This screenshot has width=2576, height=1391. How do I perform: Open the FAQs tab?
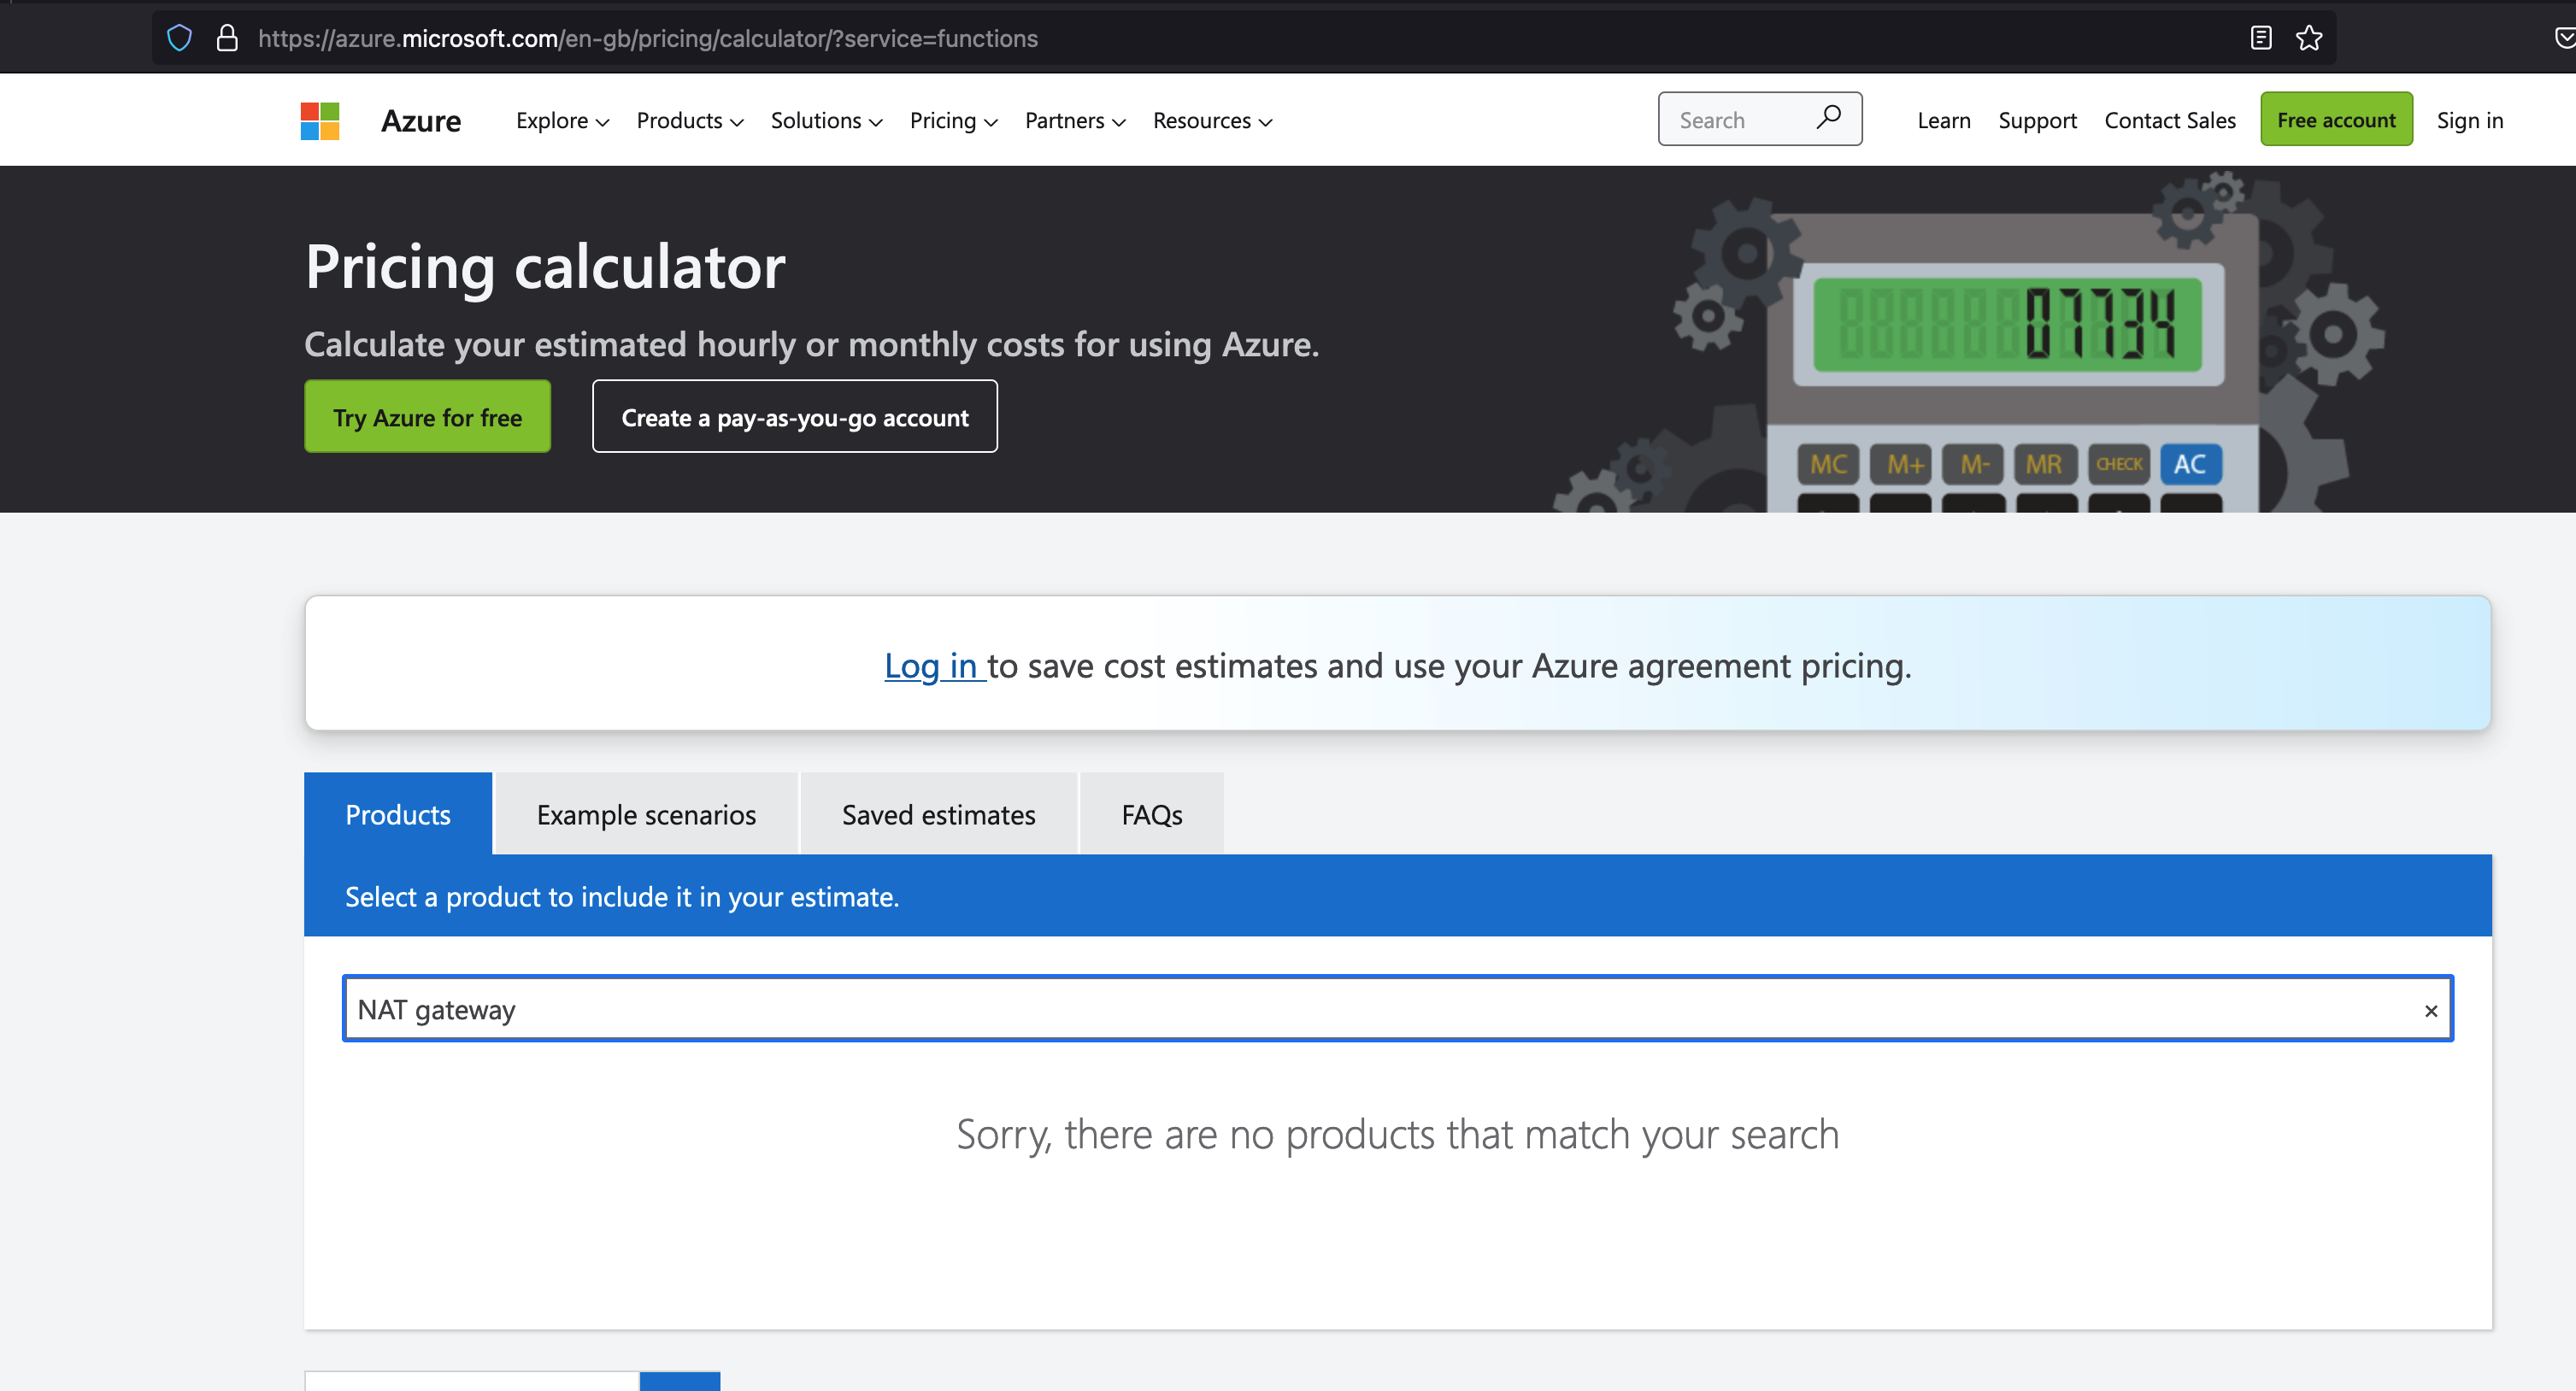point(1152,814)
